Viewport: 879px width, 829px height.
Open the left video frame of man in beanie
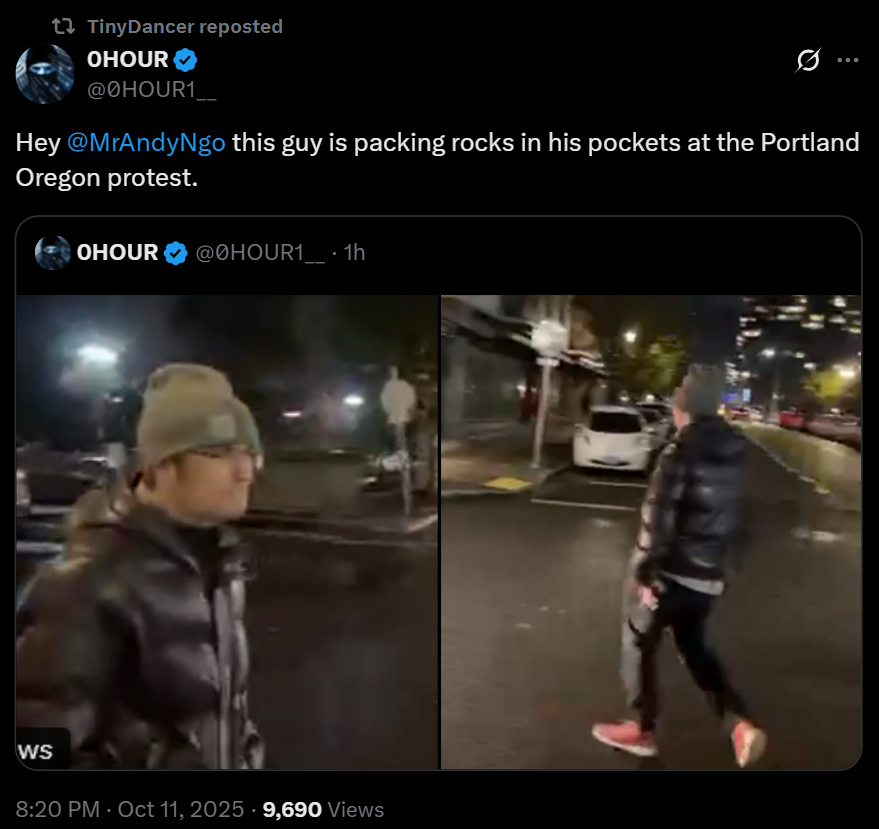pos(227,532)
